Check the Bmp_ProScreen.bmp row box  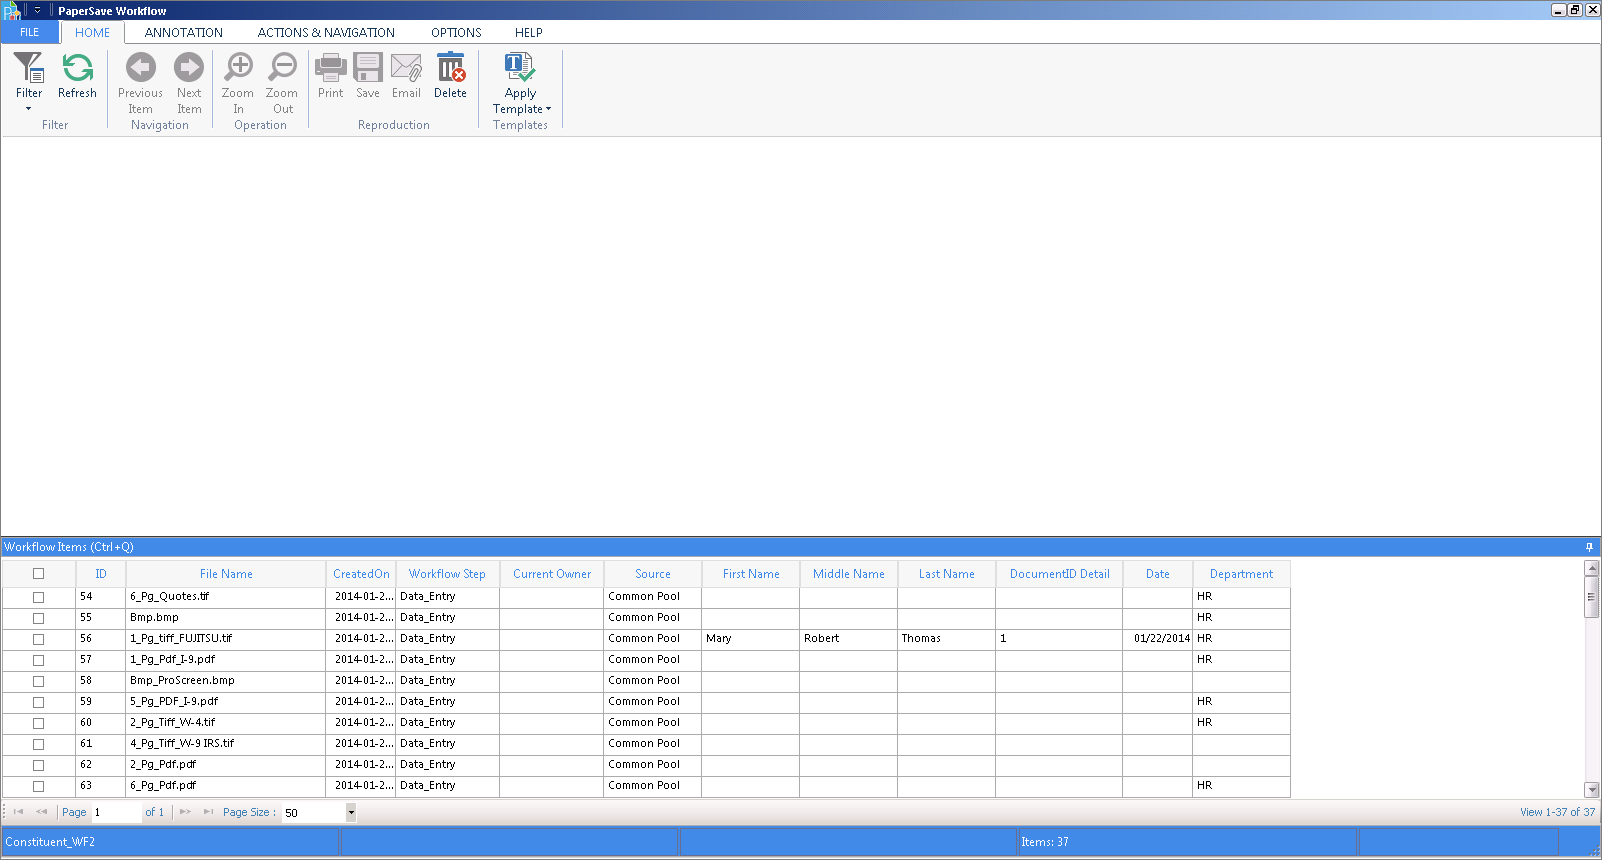(38, 681)
